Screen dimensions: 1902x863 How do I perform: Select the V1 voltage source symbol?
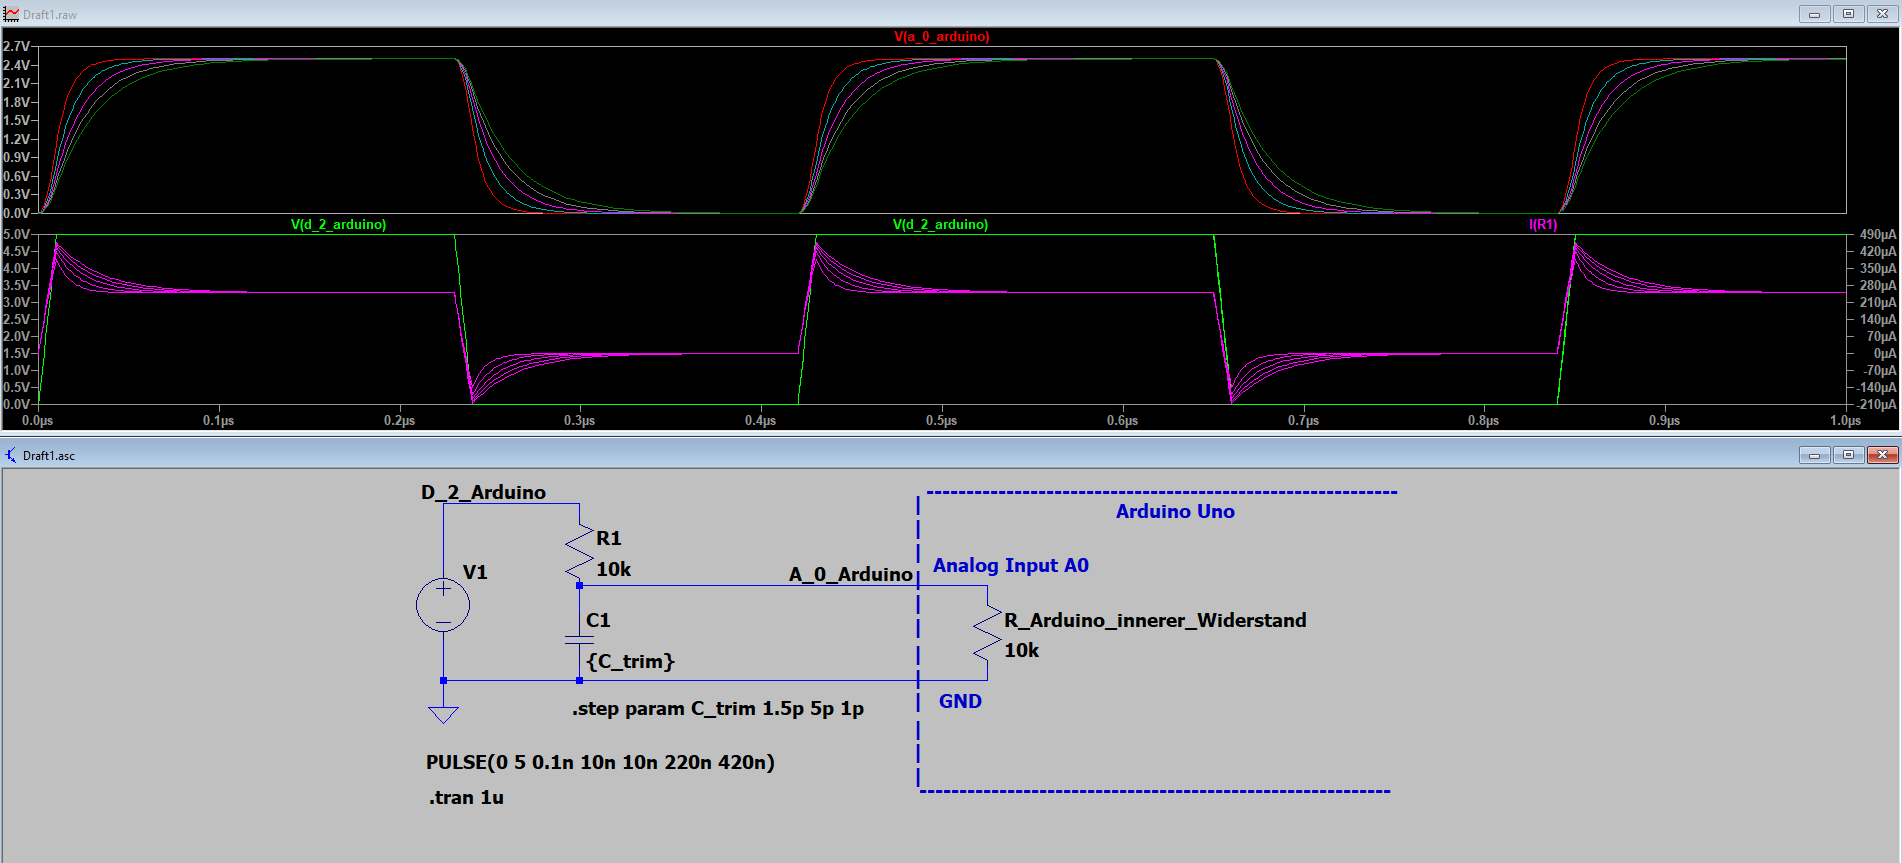pos(443,605)
